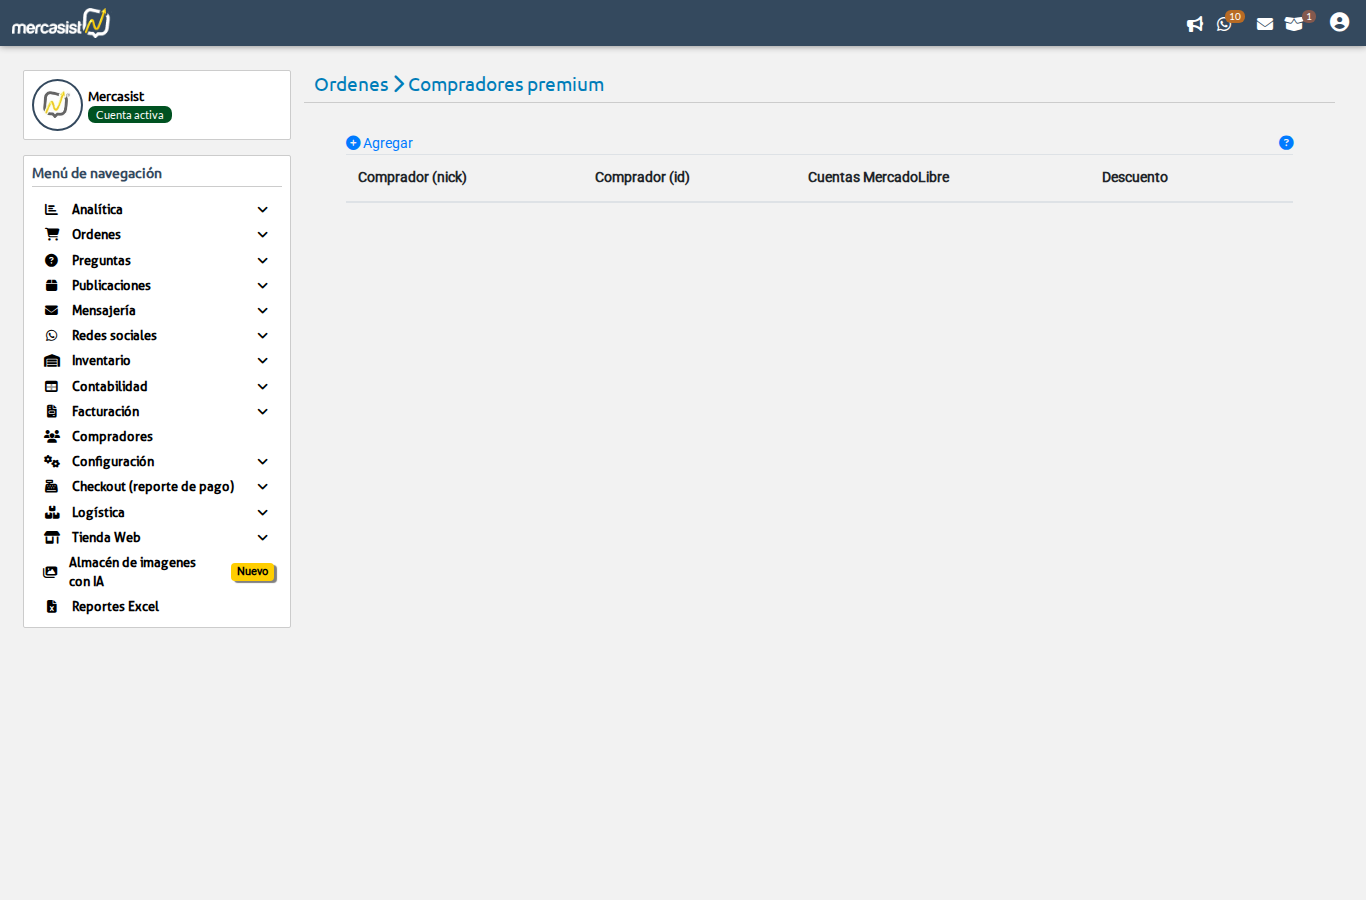Image resolution: width=1366 pixels, height=900 pixels.
Task: Expand the Tienda Web menu section
Action: click(x=262, y=537)
